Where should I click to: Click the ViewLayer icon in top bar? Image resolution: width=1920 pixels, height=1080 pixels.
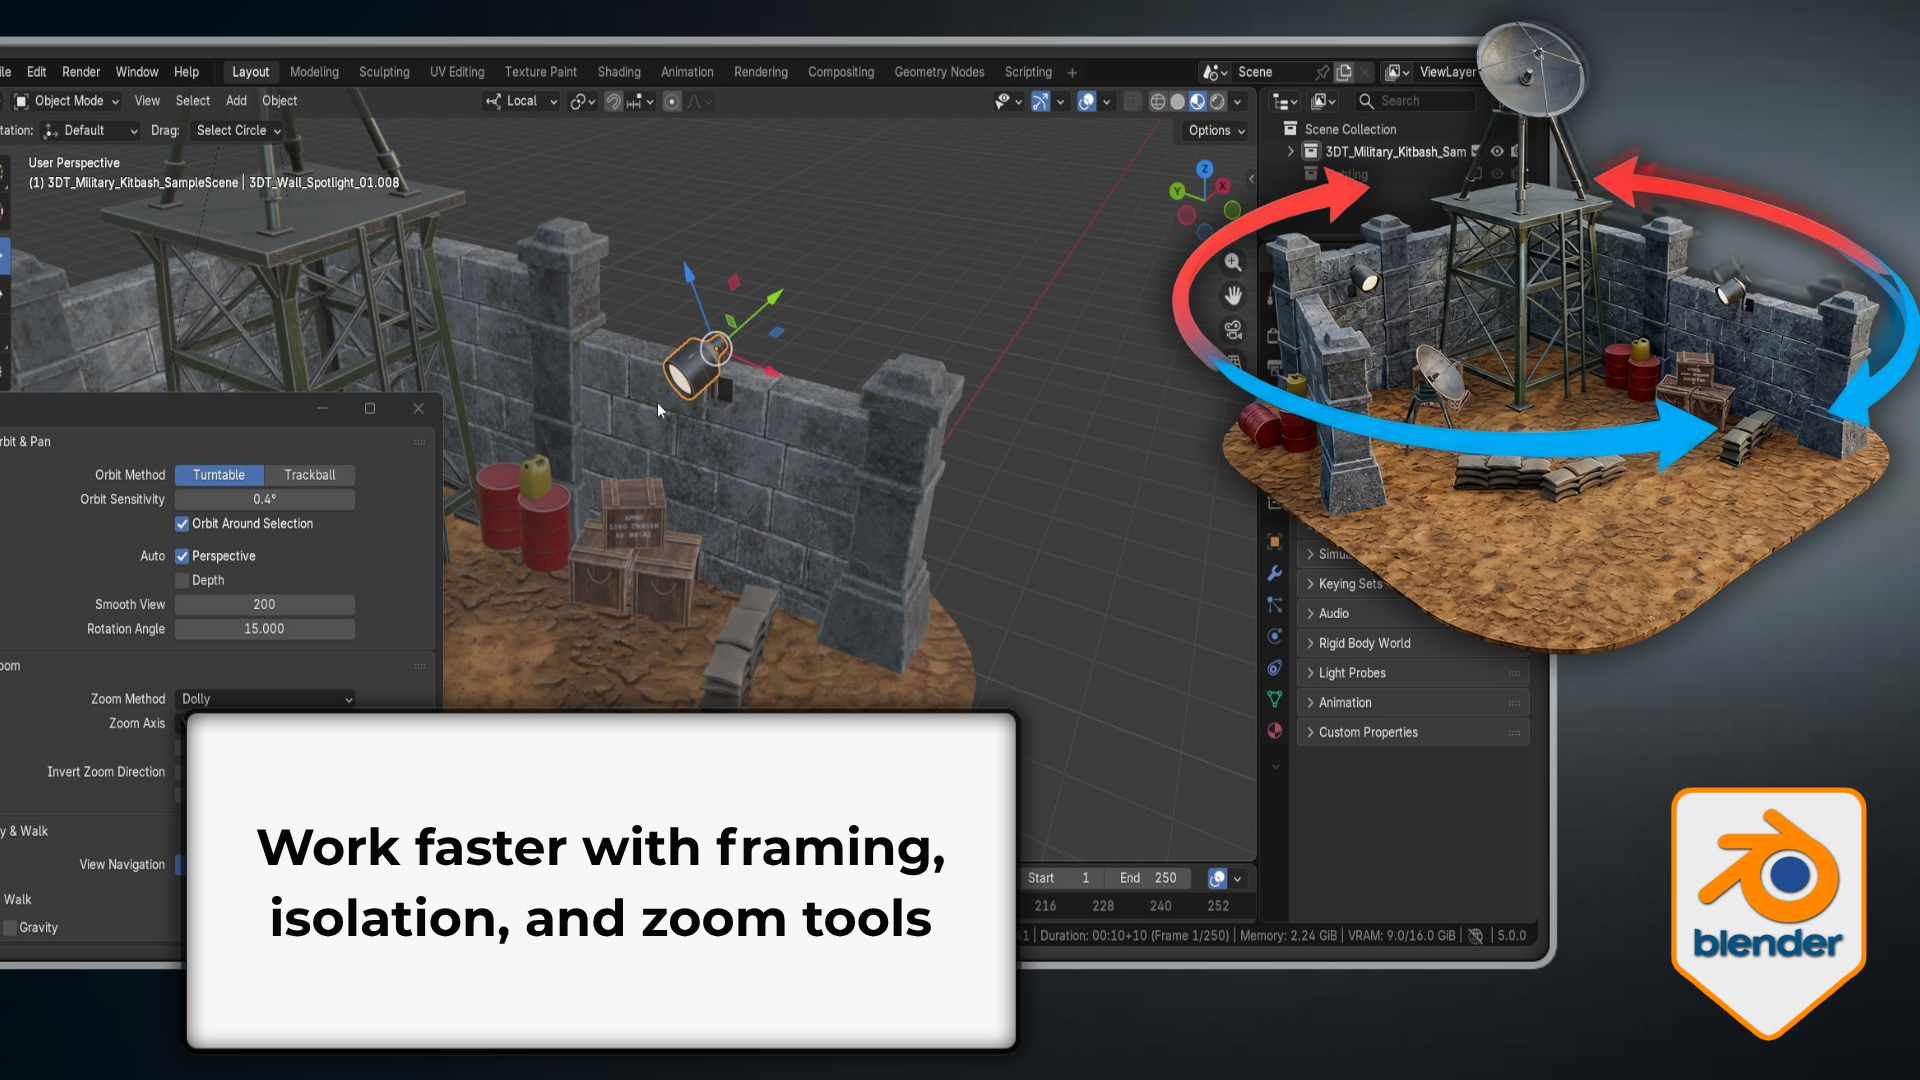click(1397, 72)
